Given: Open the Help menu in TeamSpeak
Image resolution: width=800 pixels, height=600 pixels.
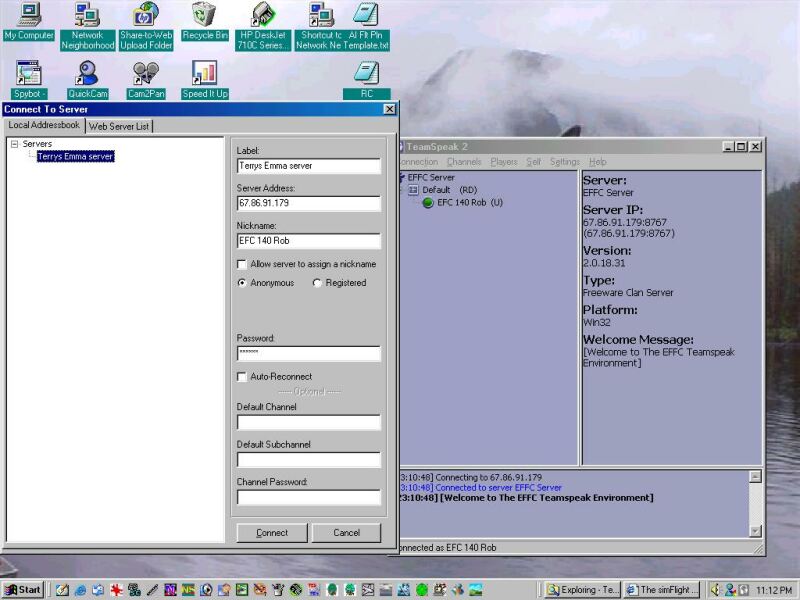Looking at the screenshot, I should [x=597, y=162].
